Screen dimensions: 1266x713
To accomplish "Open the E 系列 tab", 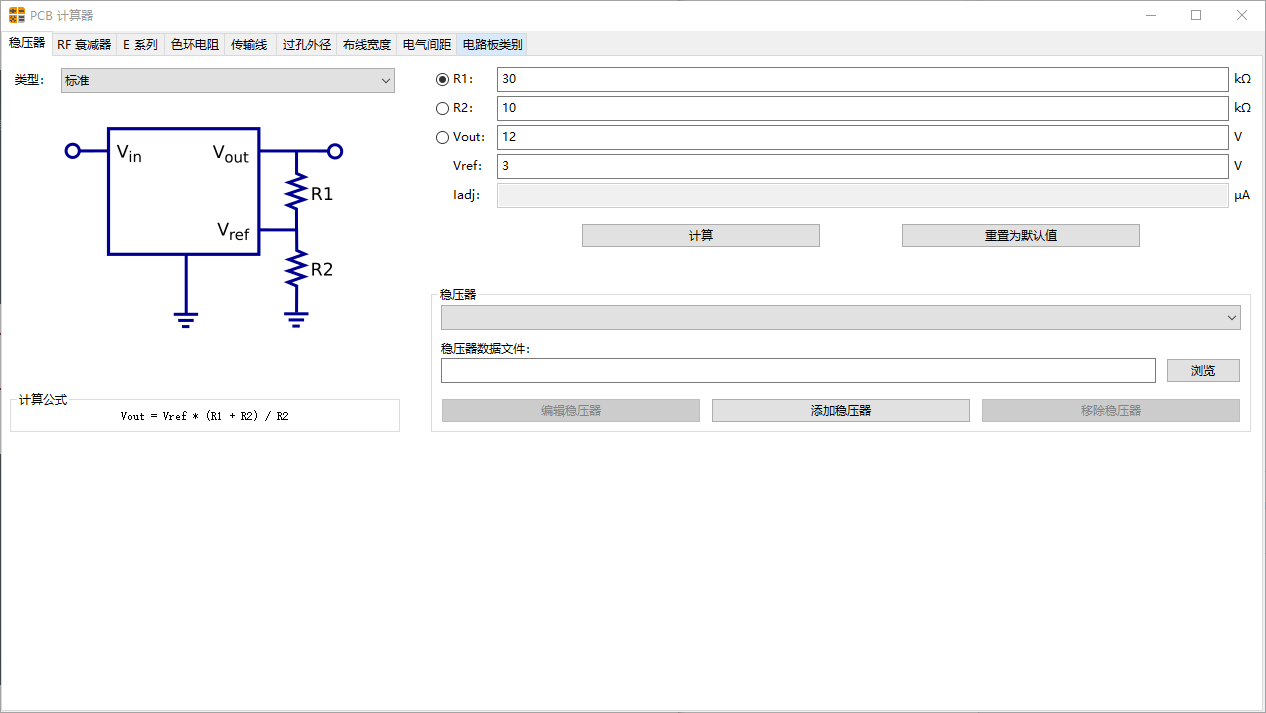I will 140,45.
